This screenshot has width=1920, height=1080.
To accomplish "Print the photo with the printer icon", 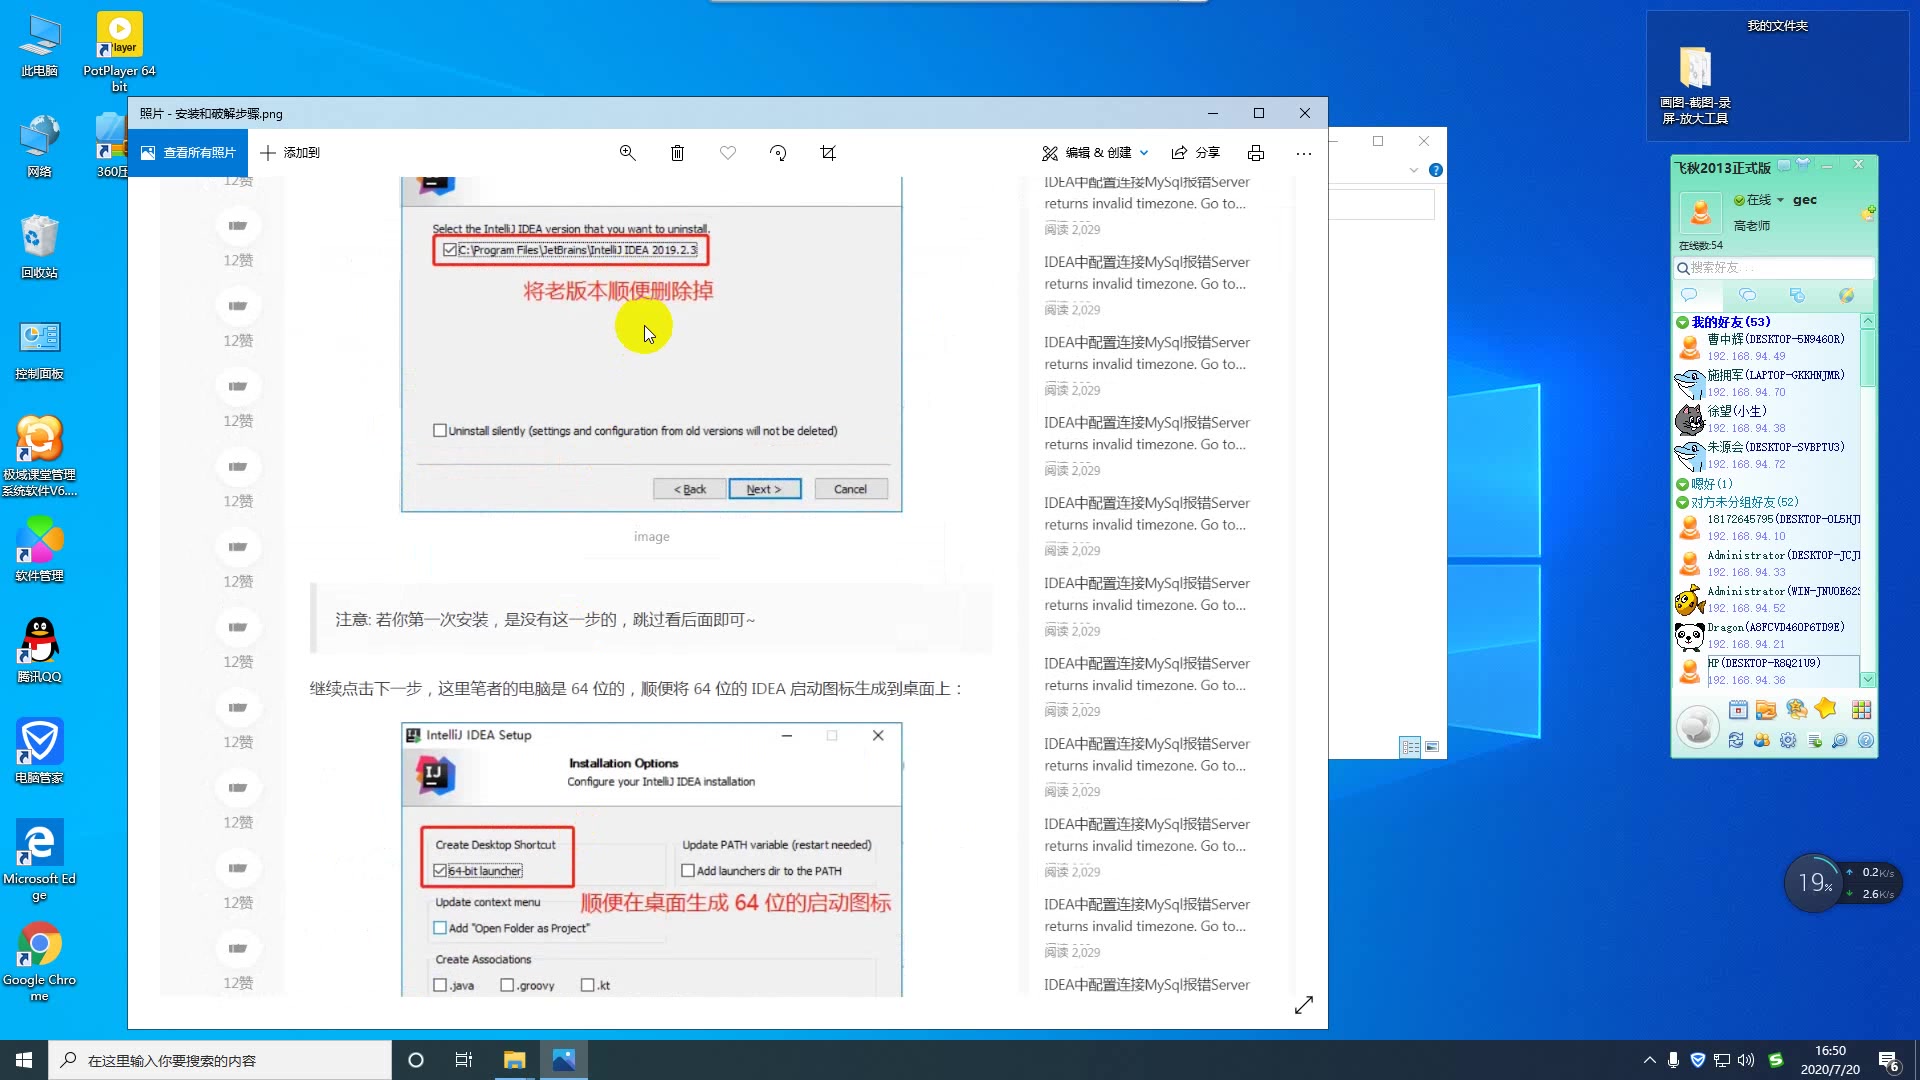I will (x=1256, y=153).
